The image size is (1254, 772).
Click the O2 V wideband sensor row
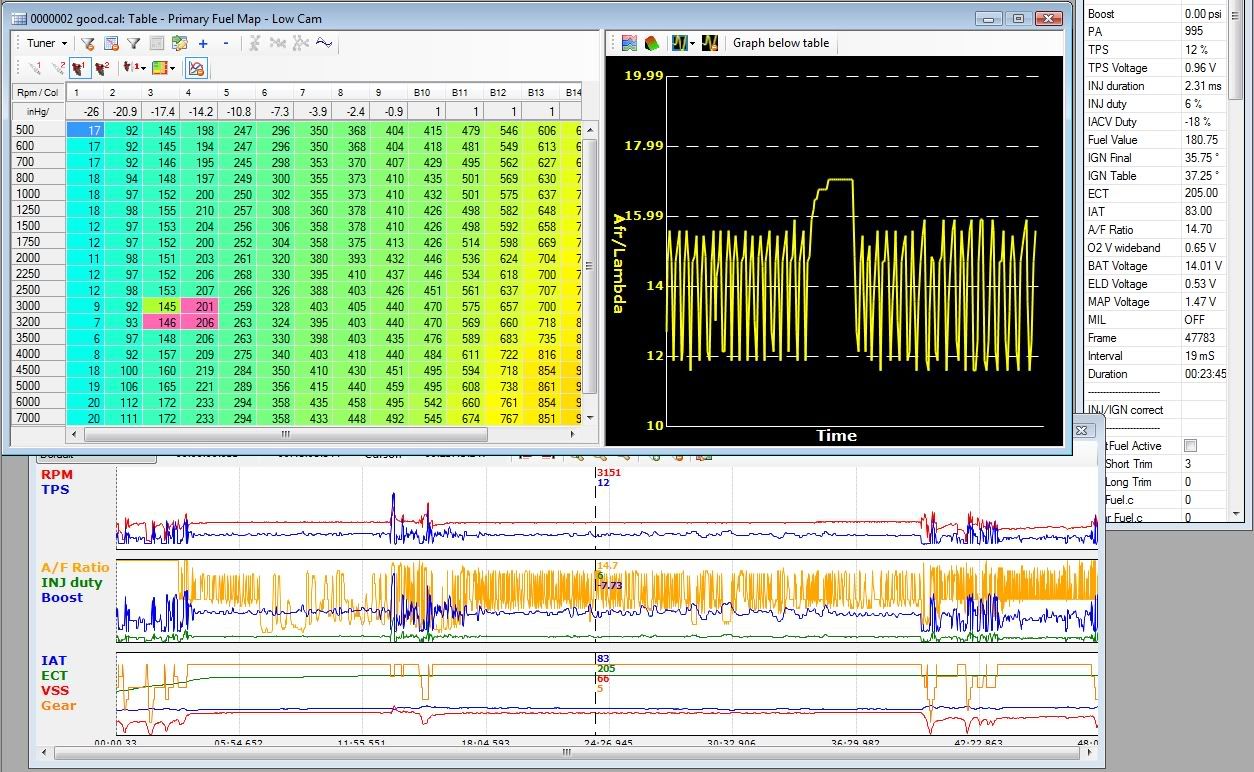pos(1154,247)
